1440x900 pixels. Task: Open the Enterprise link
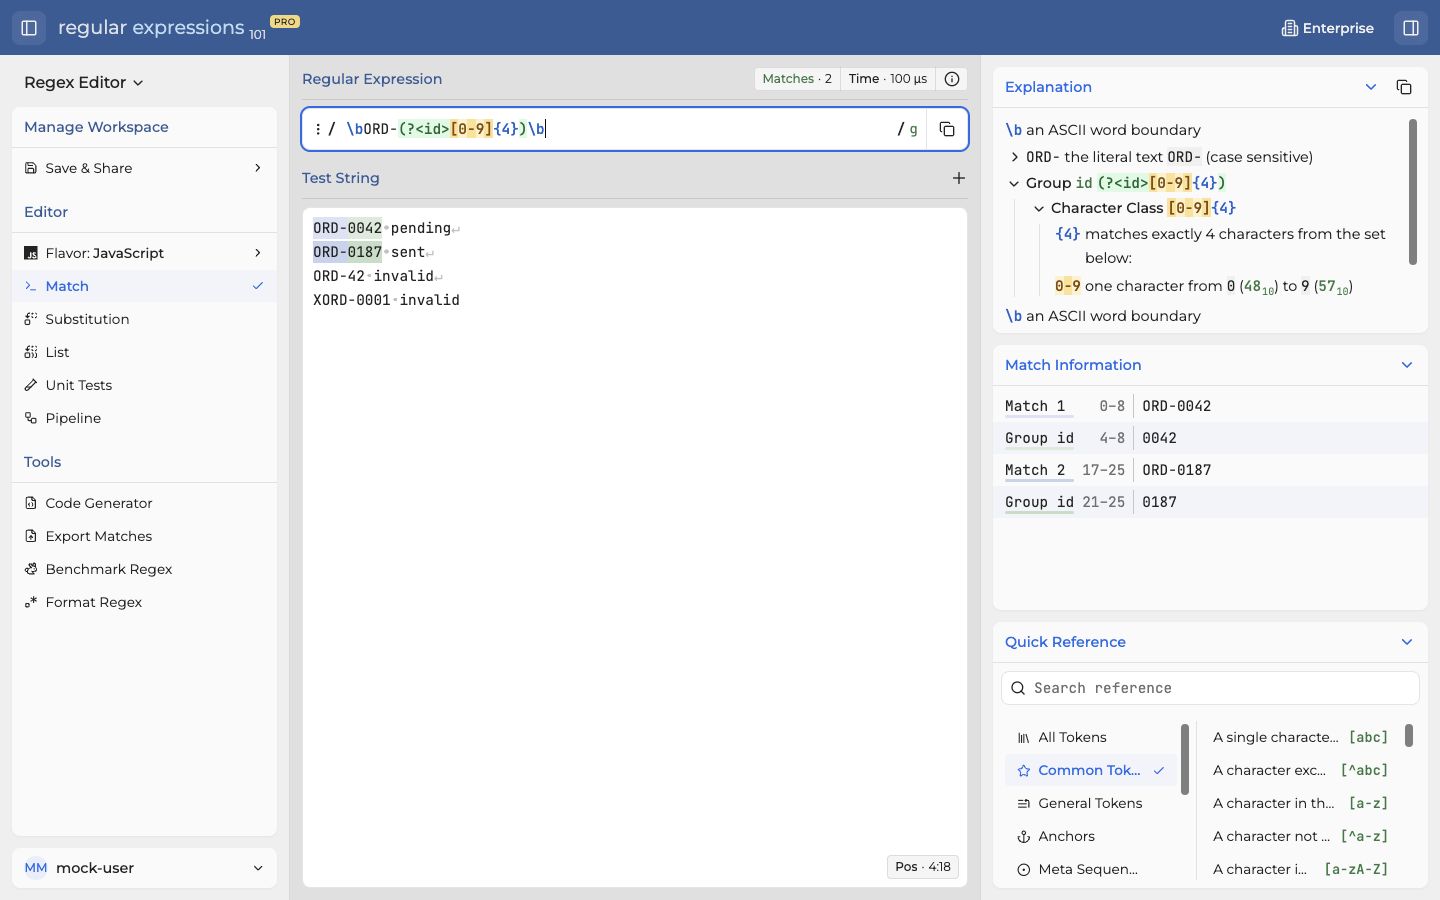1328,28
